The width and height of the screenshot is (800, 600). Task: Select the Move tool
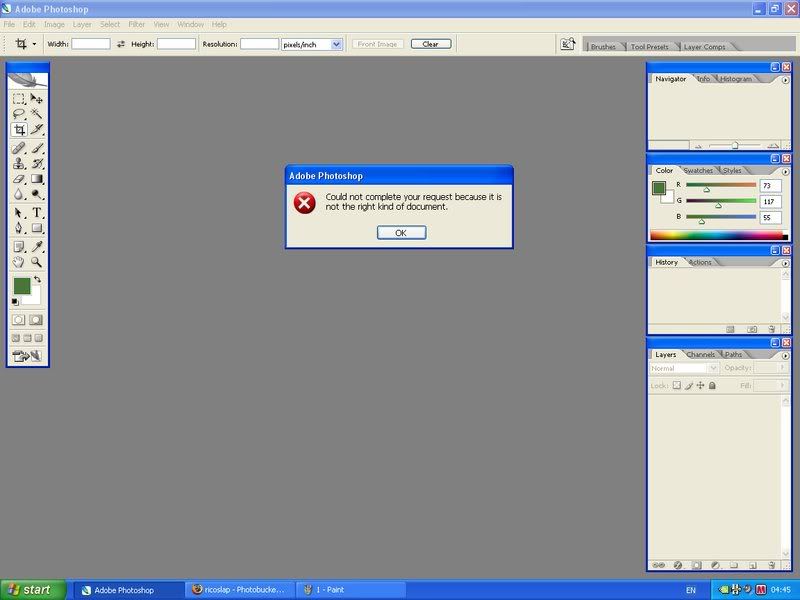pos(37,99)
